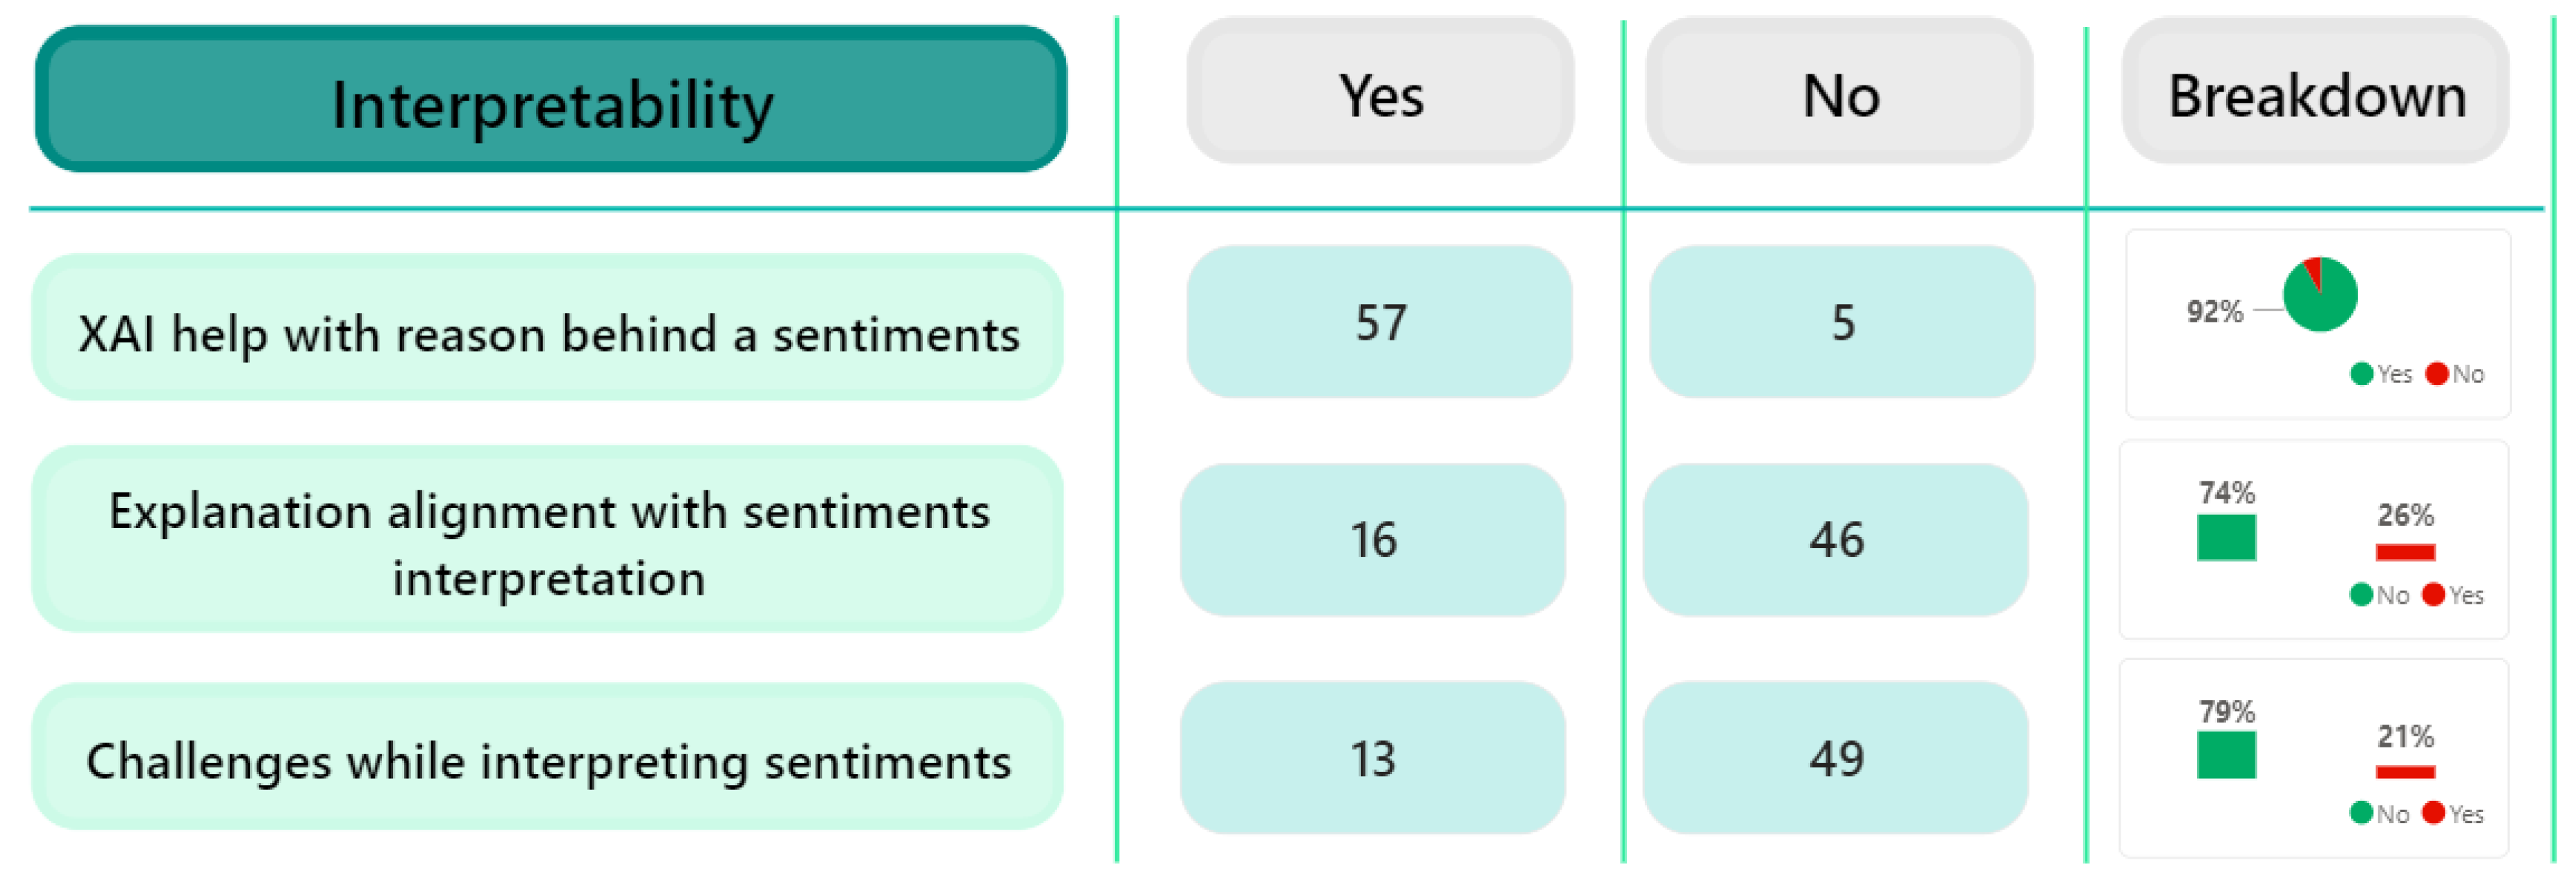Click the green Yes legend dot in pie chart card
Viewport: 2576px width, 892px height.
pos(2362,374)
